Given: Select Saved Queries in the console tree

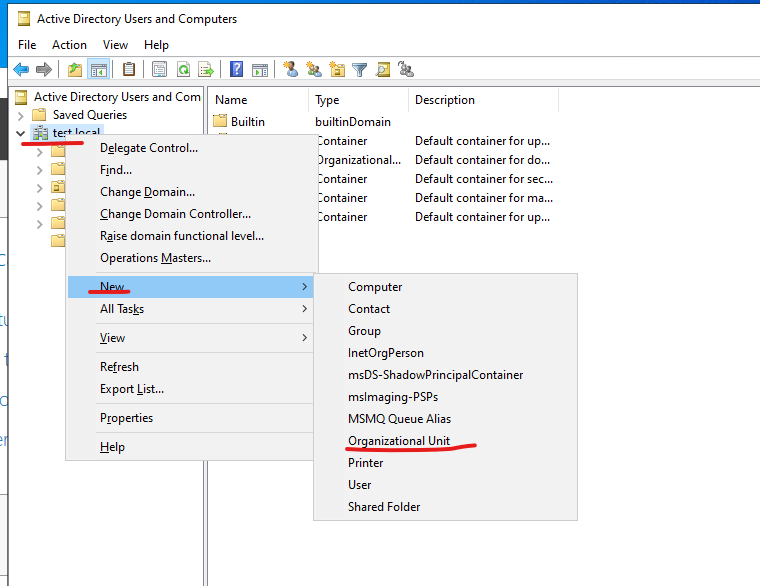Looking at the screenshot, I should 90,115.
